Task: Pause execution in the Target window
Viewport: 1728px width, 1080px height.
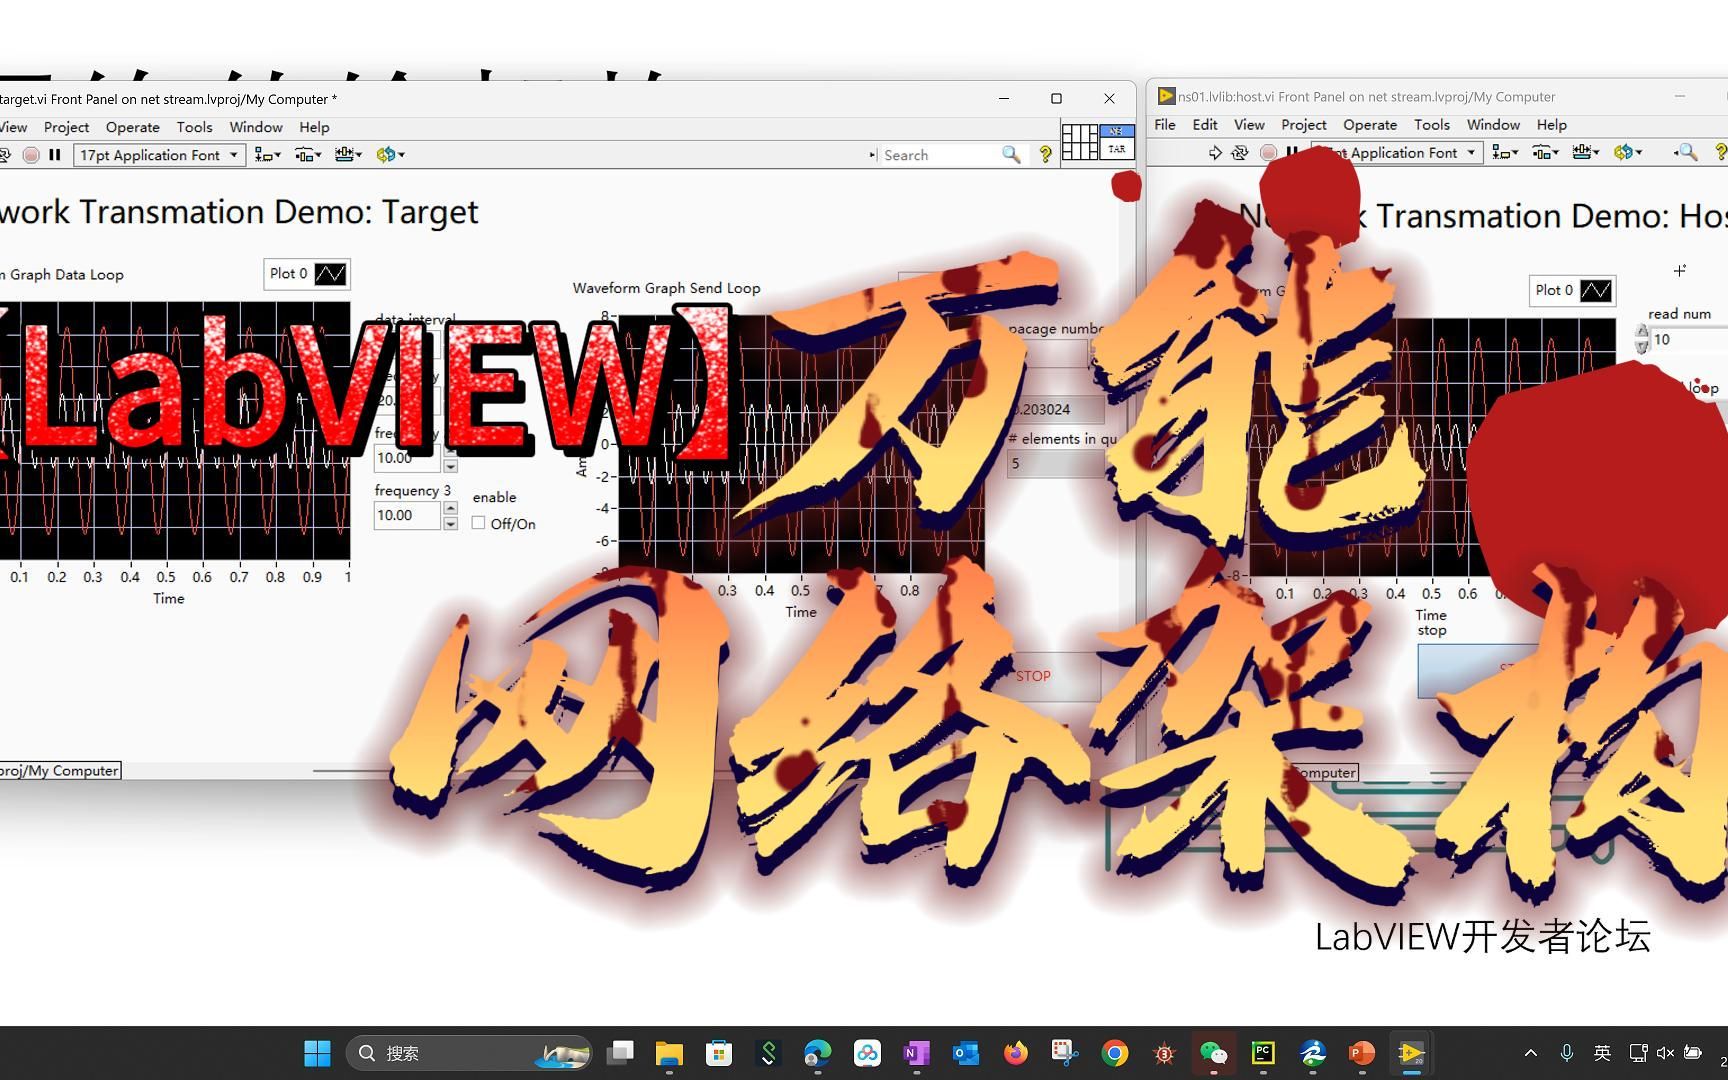Action: pyautogui.click(x=55, y=155)
